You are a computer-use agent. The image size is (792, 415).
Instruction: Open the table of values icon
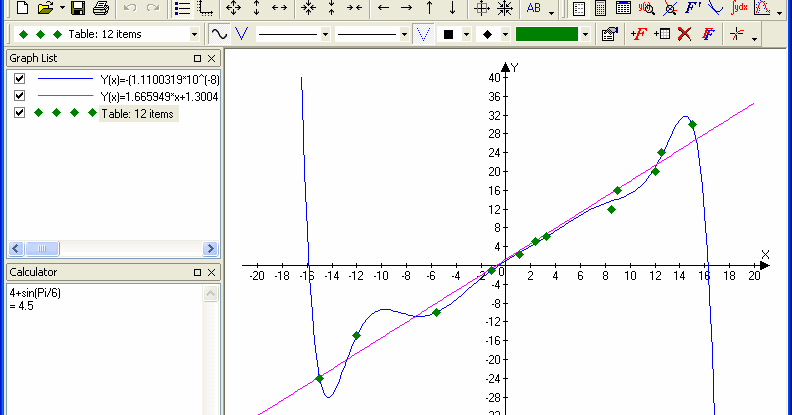point(623,8)
